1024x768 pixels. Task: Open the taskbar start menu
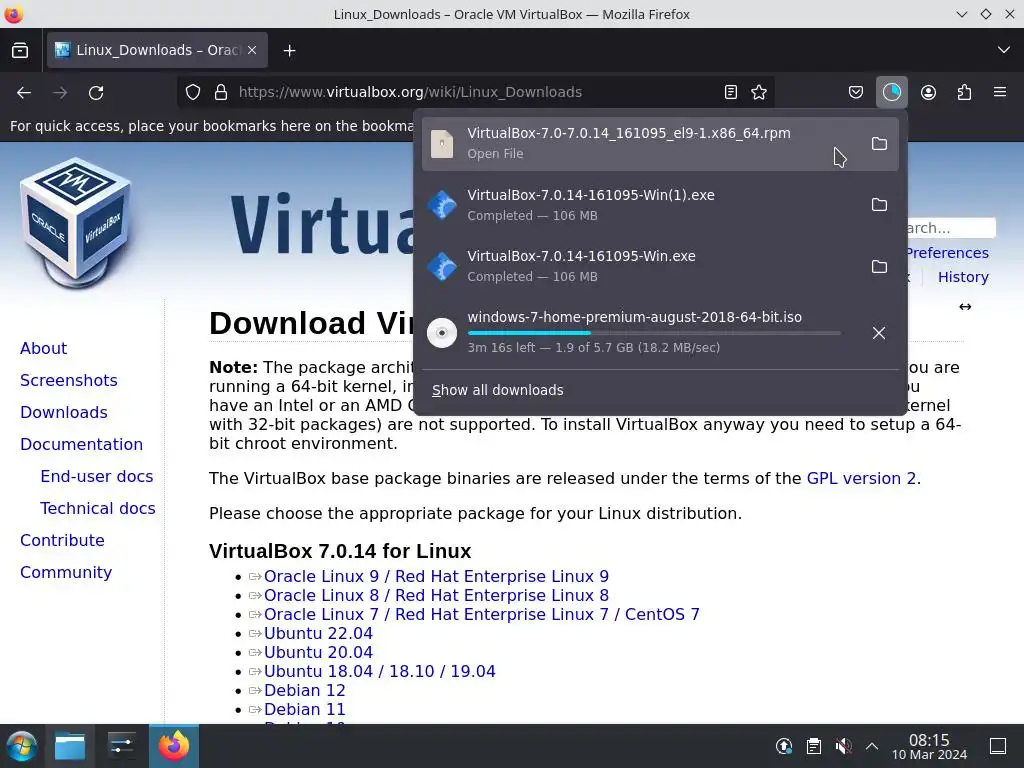tap(22, 746)
